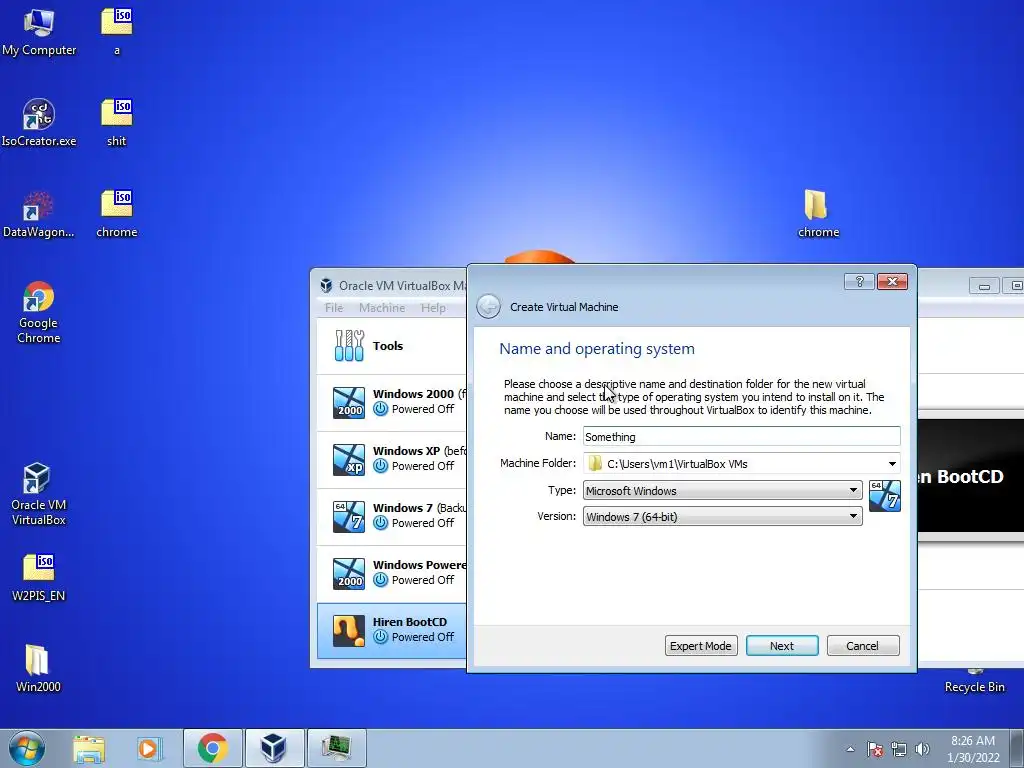
Task: Open the Help menu in VirtualBox Manager
Action: (x=433, y=308)
